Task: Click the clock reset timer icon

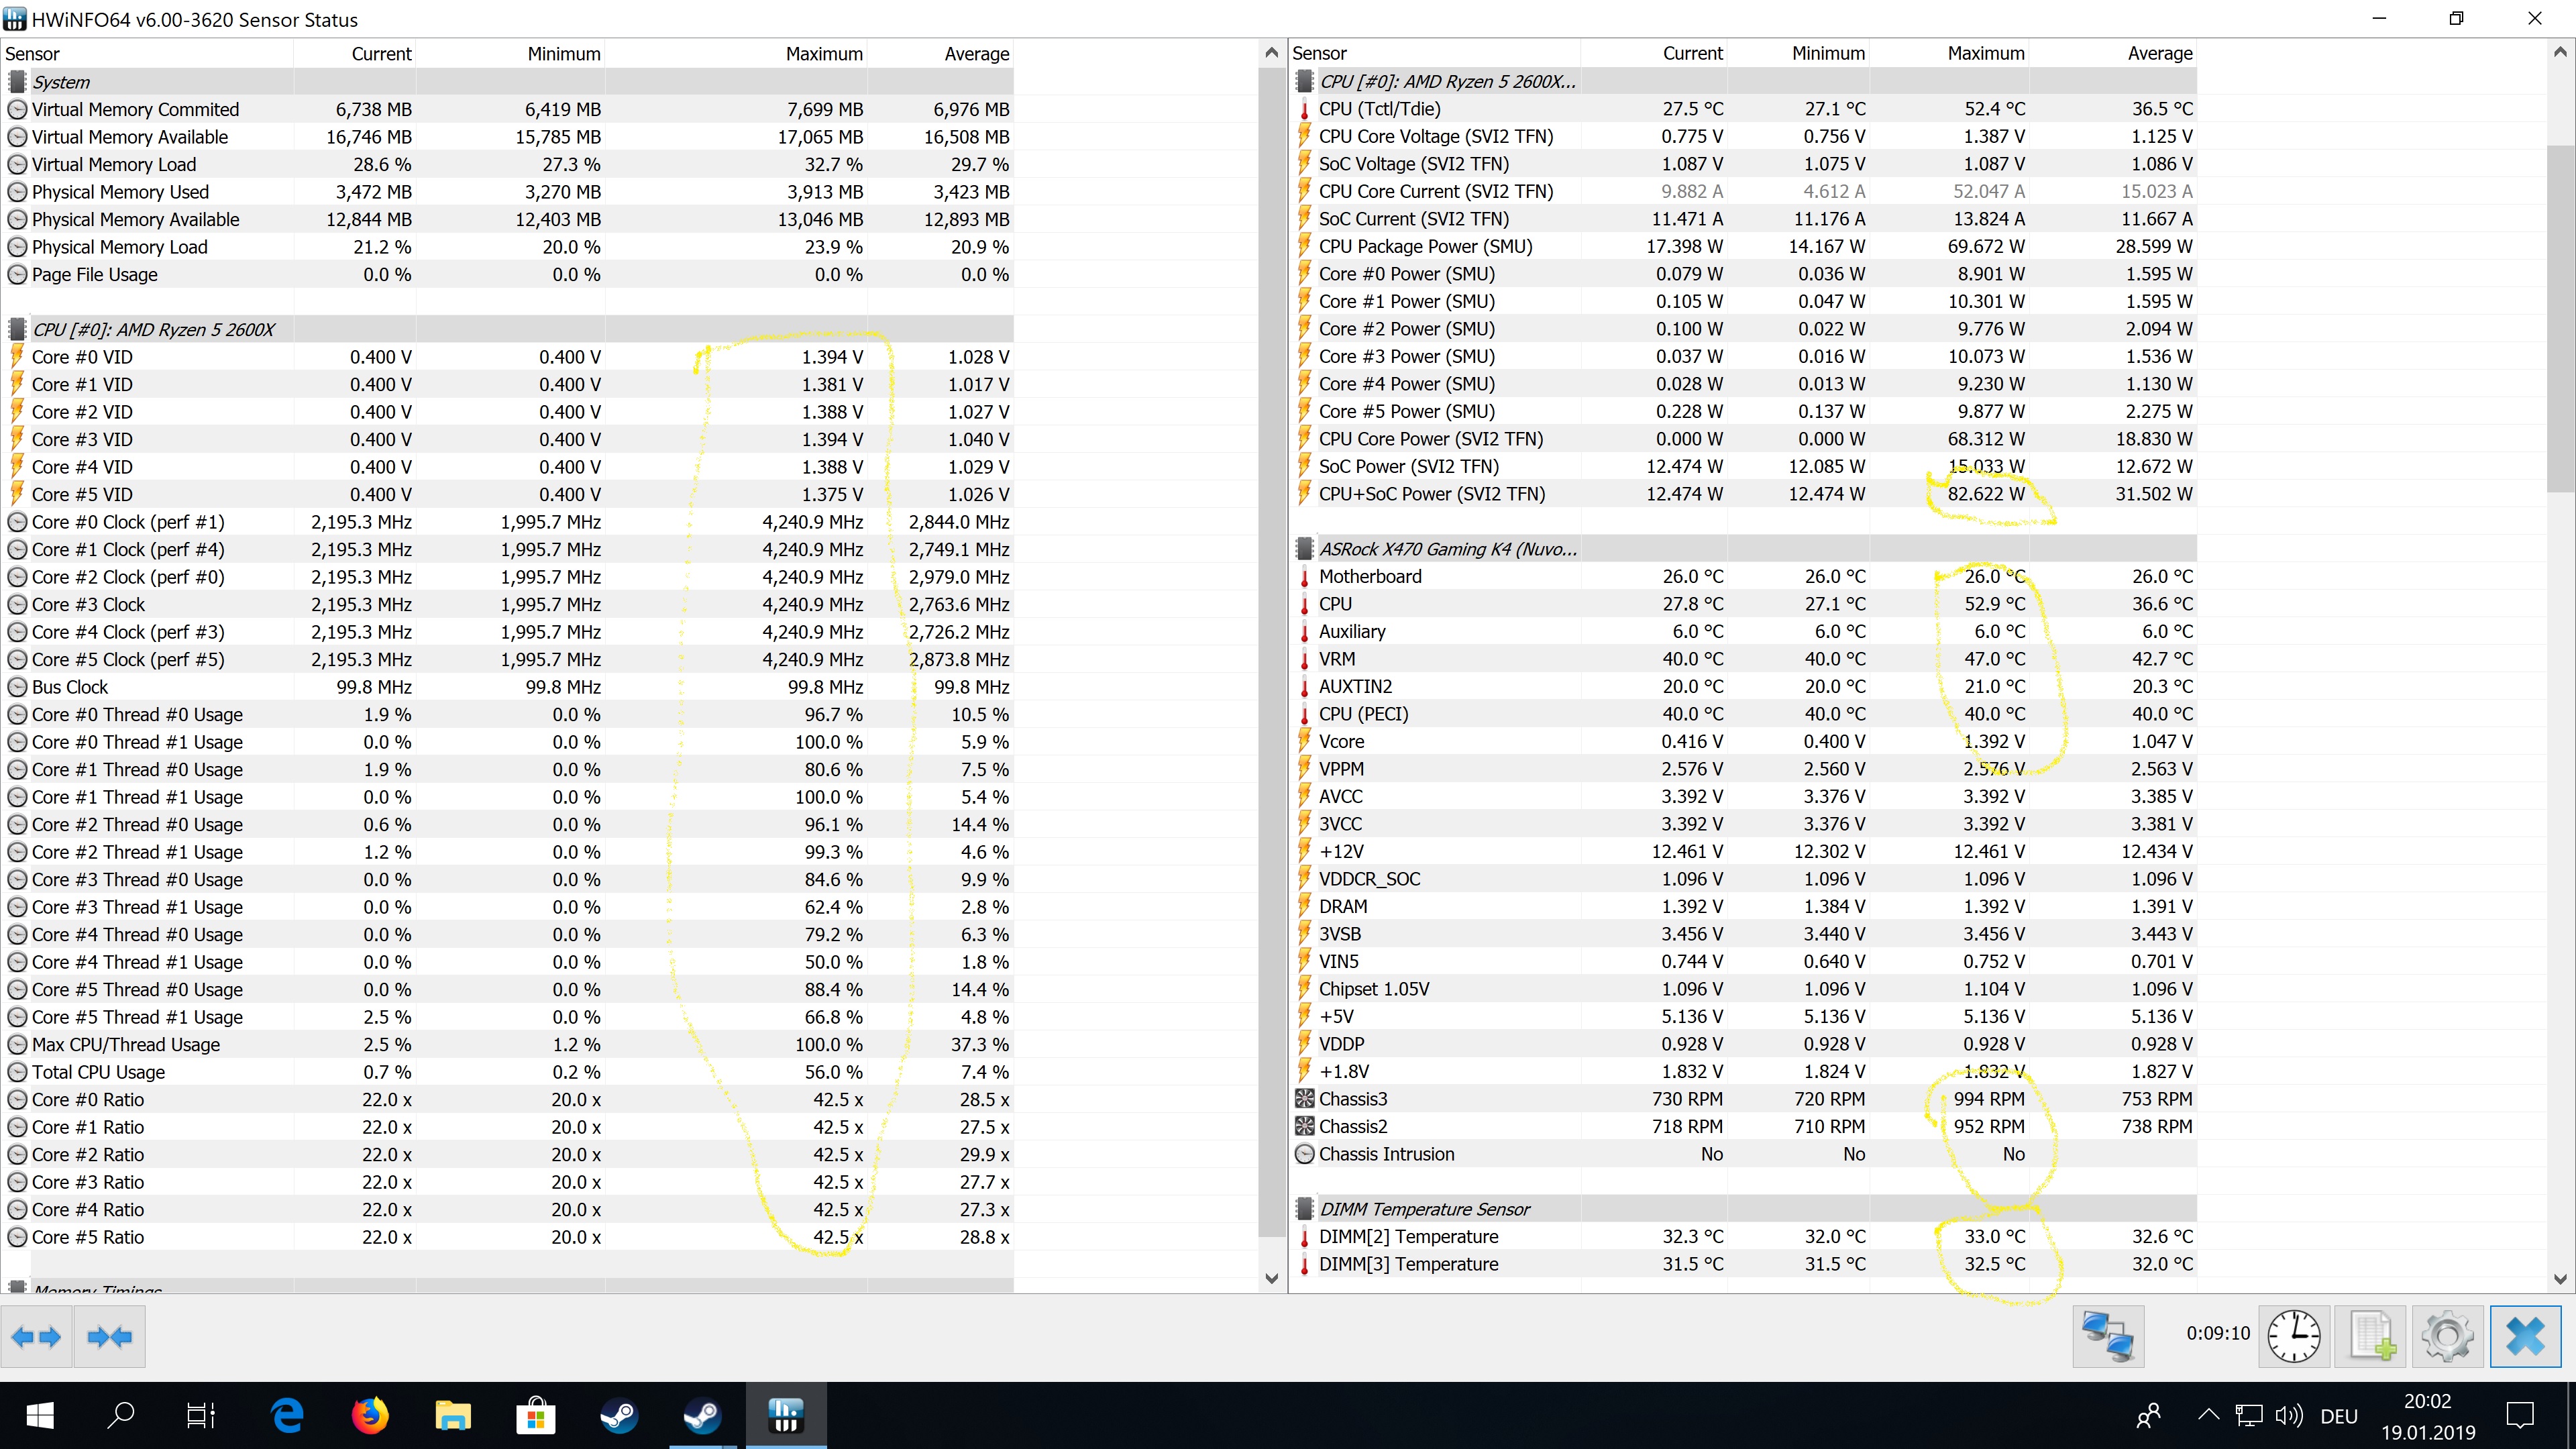Action: click(x=2293, y=1336)
